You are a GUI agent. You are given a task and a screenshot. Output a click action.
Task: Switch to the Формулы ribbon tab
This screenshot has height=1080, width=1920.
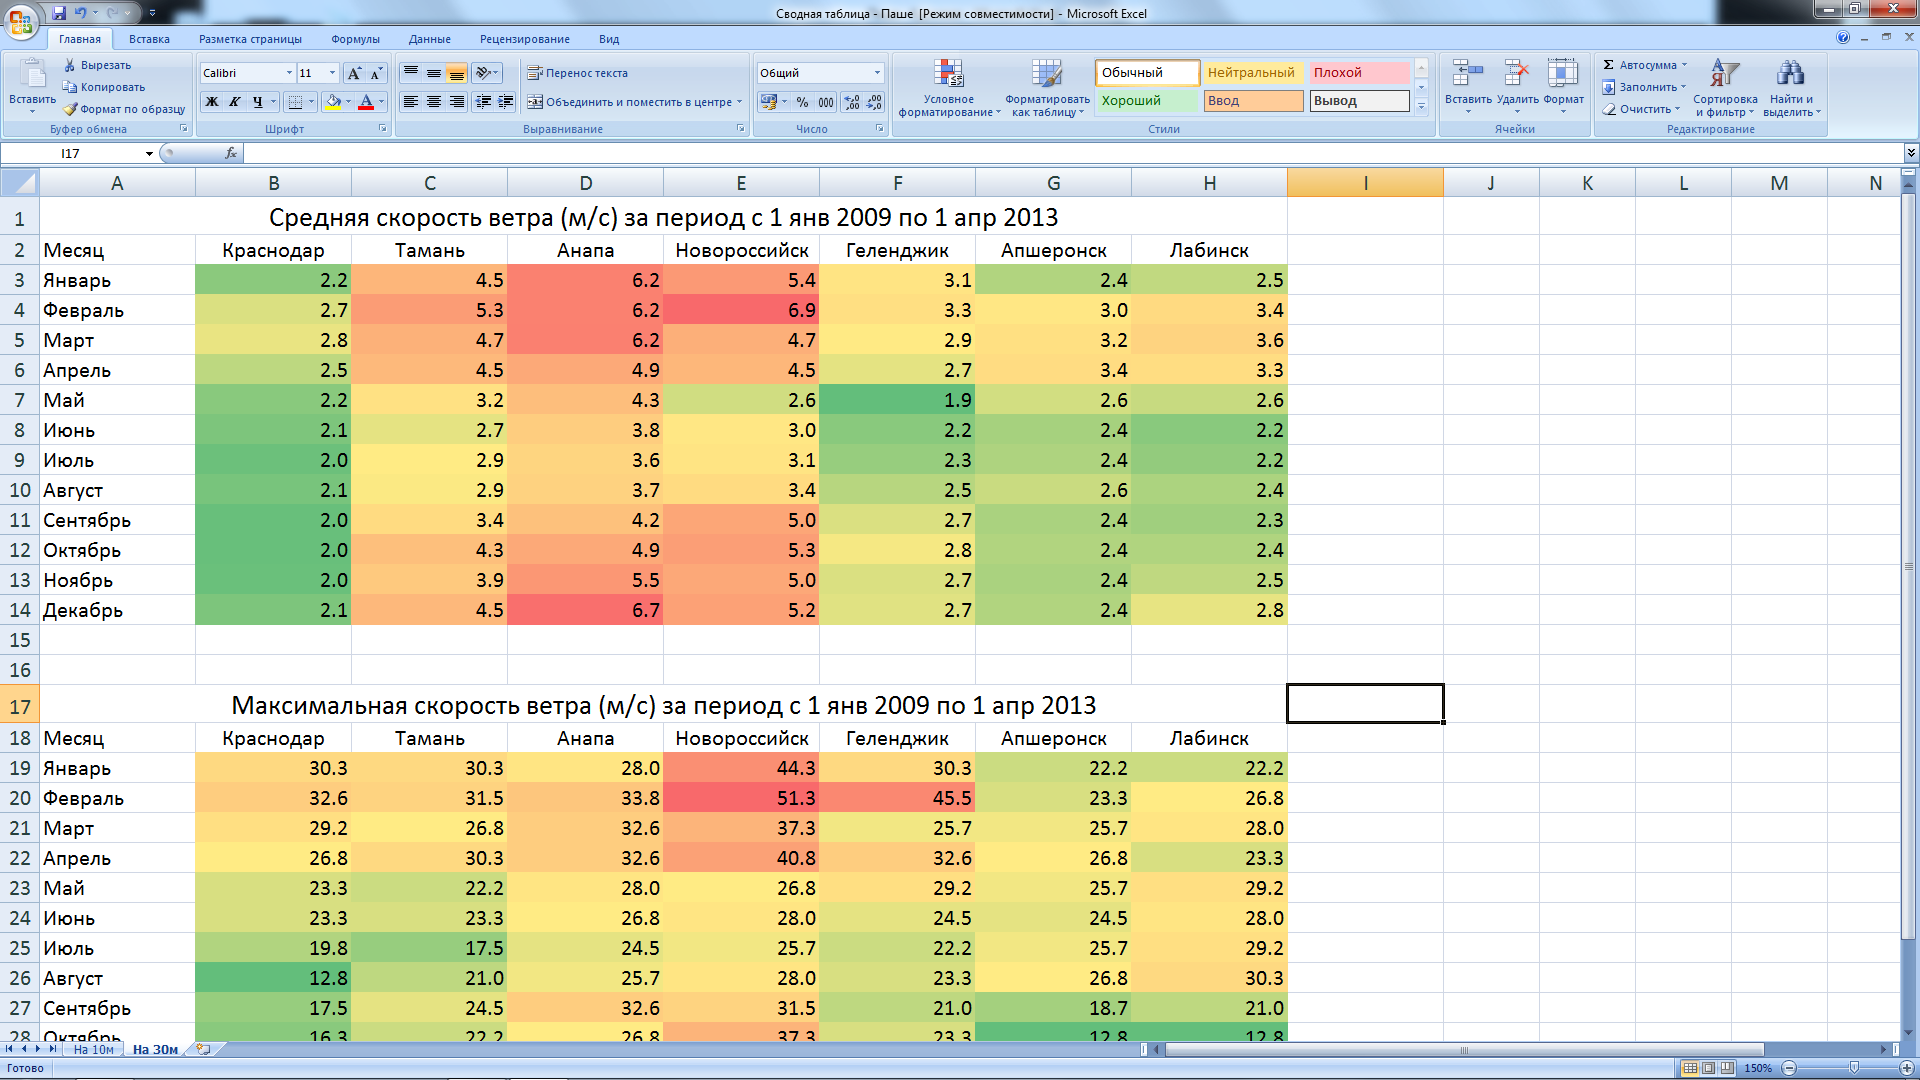pos(355,39)
